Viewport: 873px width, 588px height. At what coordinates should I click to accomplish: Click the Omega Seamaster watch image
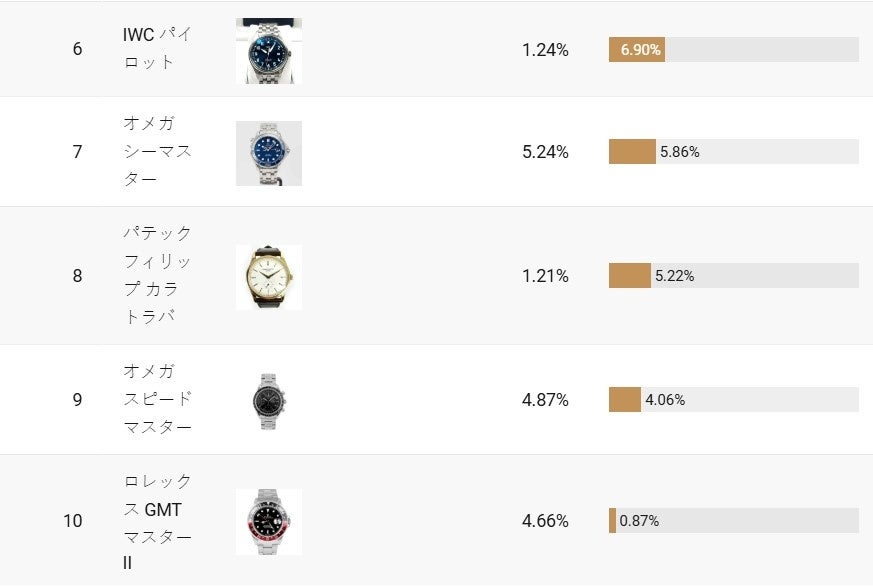tap(268, 153)
